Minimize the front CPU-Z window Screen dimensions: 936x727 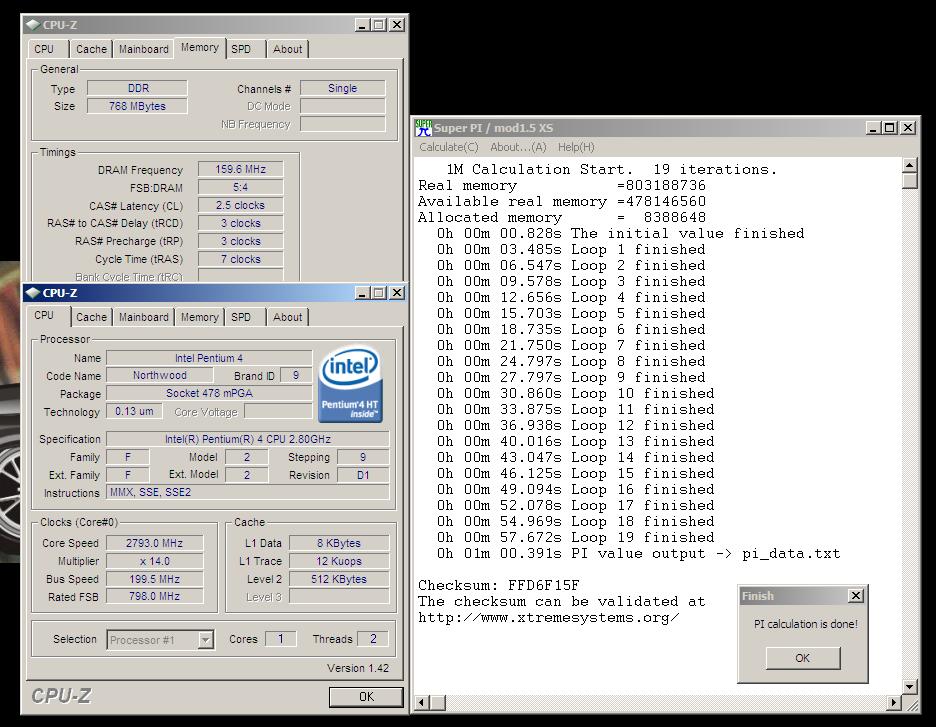click(x=362, y=292)
